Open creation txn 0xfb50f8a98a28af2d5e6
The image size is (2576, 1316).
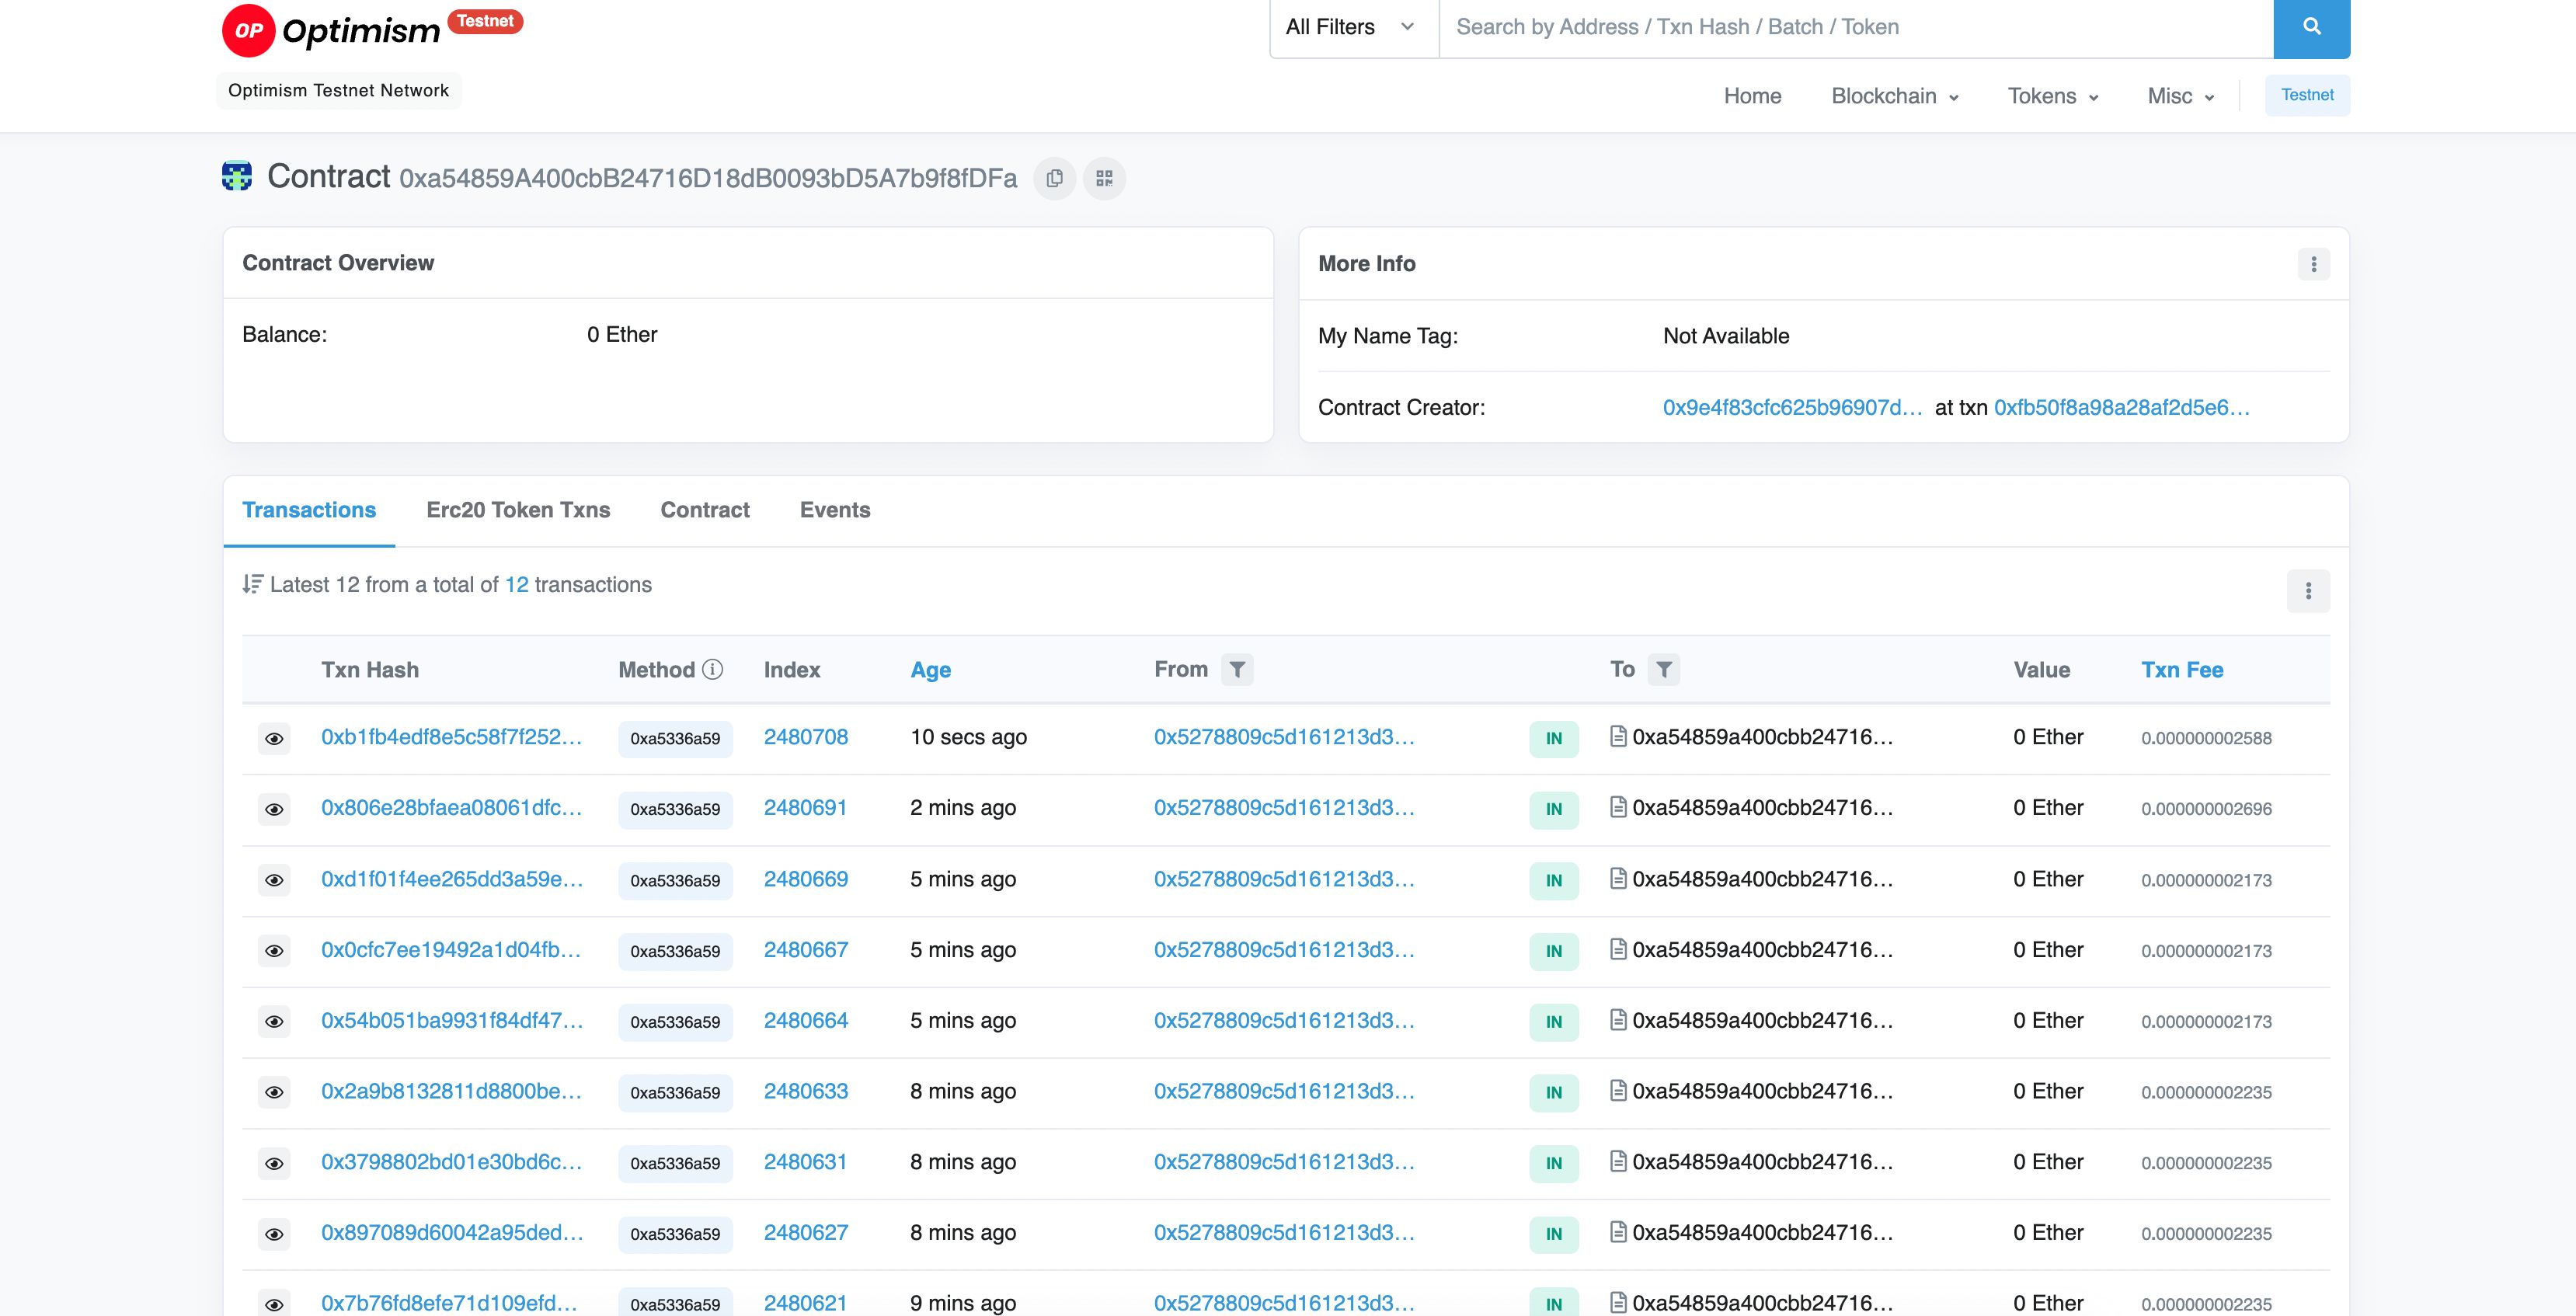(x=2121, y=407)
